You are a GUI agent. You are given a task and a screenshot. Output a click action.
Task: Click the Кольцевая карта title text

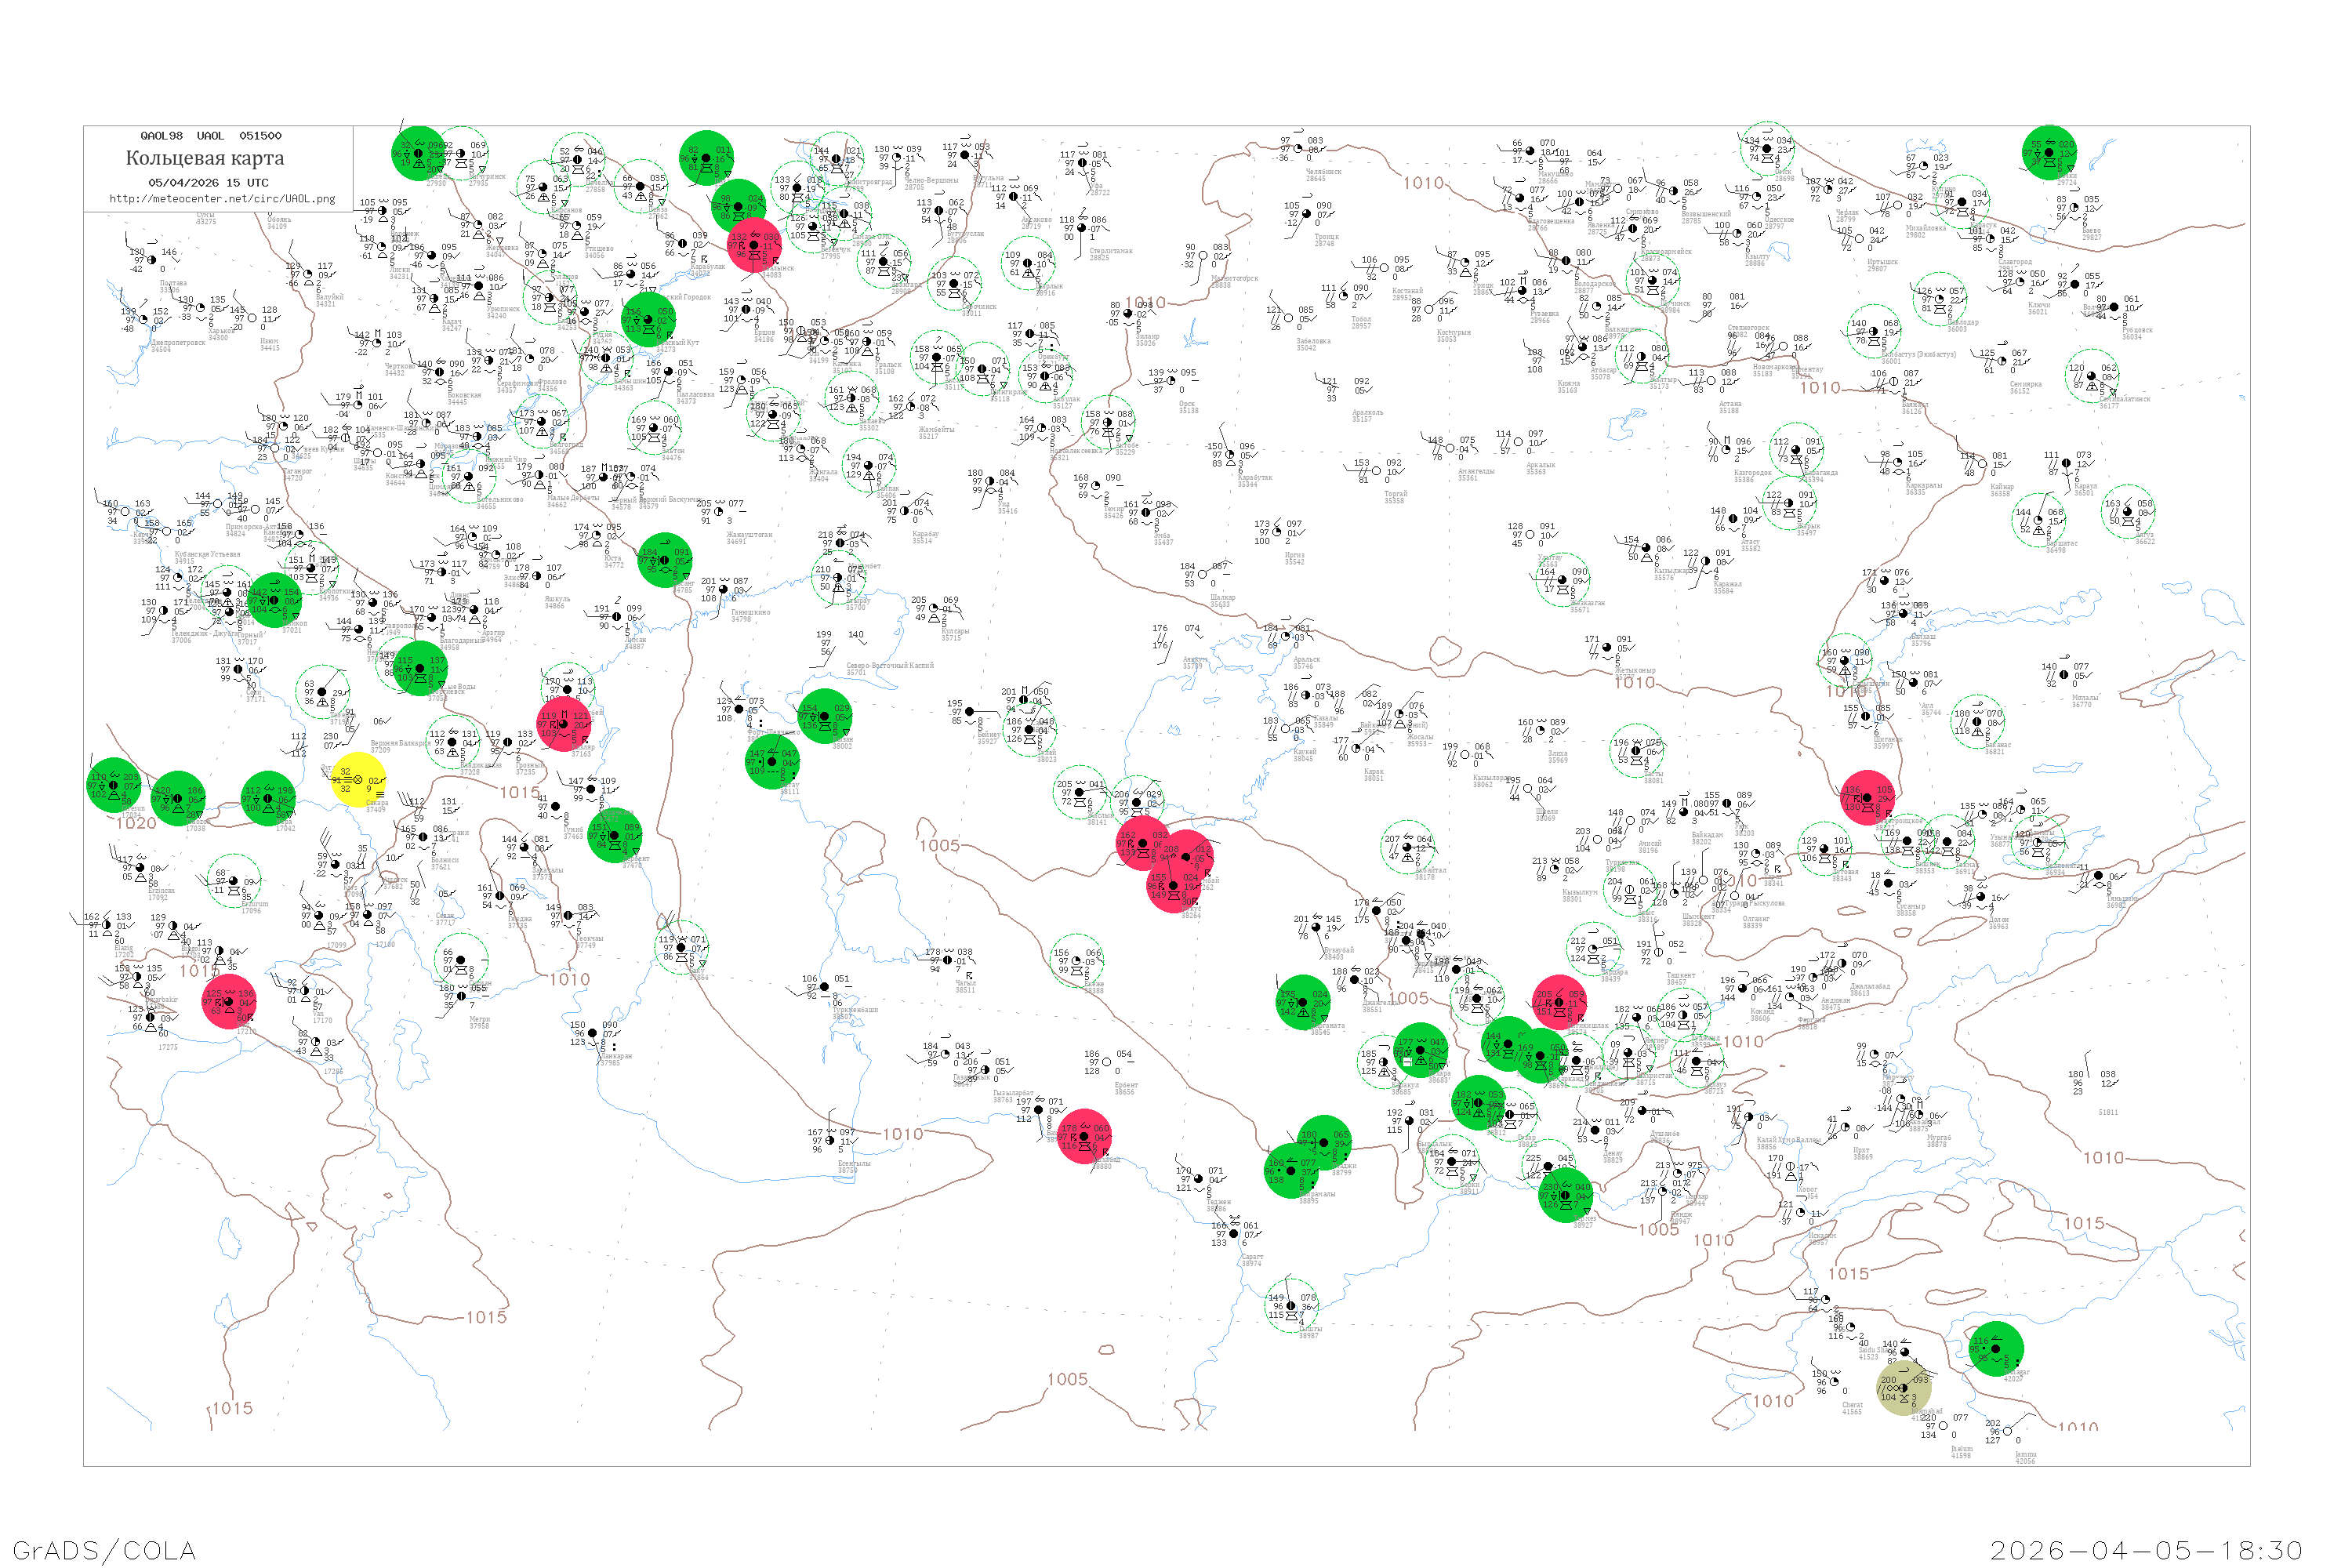[x=205, y=158]
